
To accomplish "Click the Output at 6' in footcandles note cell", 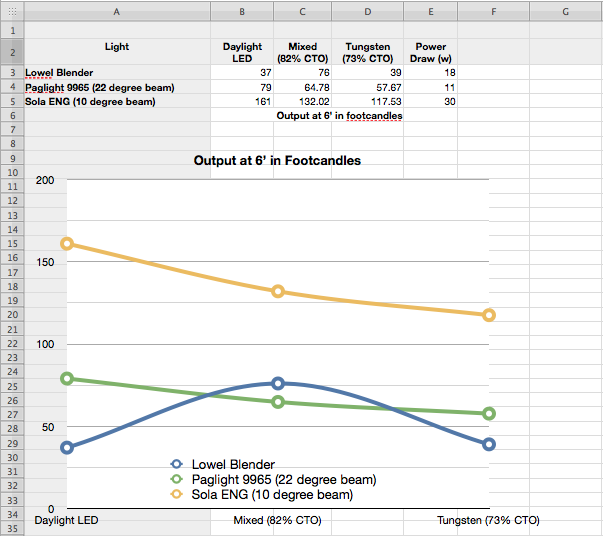I will pos(339,115).
